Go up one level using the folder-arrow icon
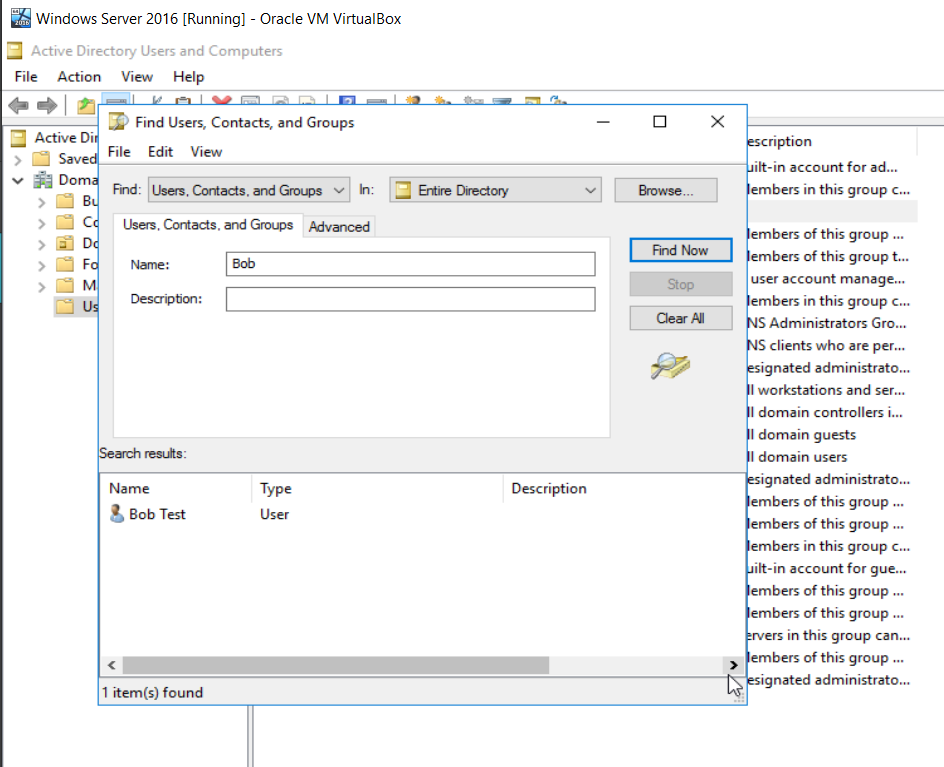 click(x=85, y=106)
